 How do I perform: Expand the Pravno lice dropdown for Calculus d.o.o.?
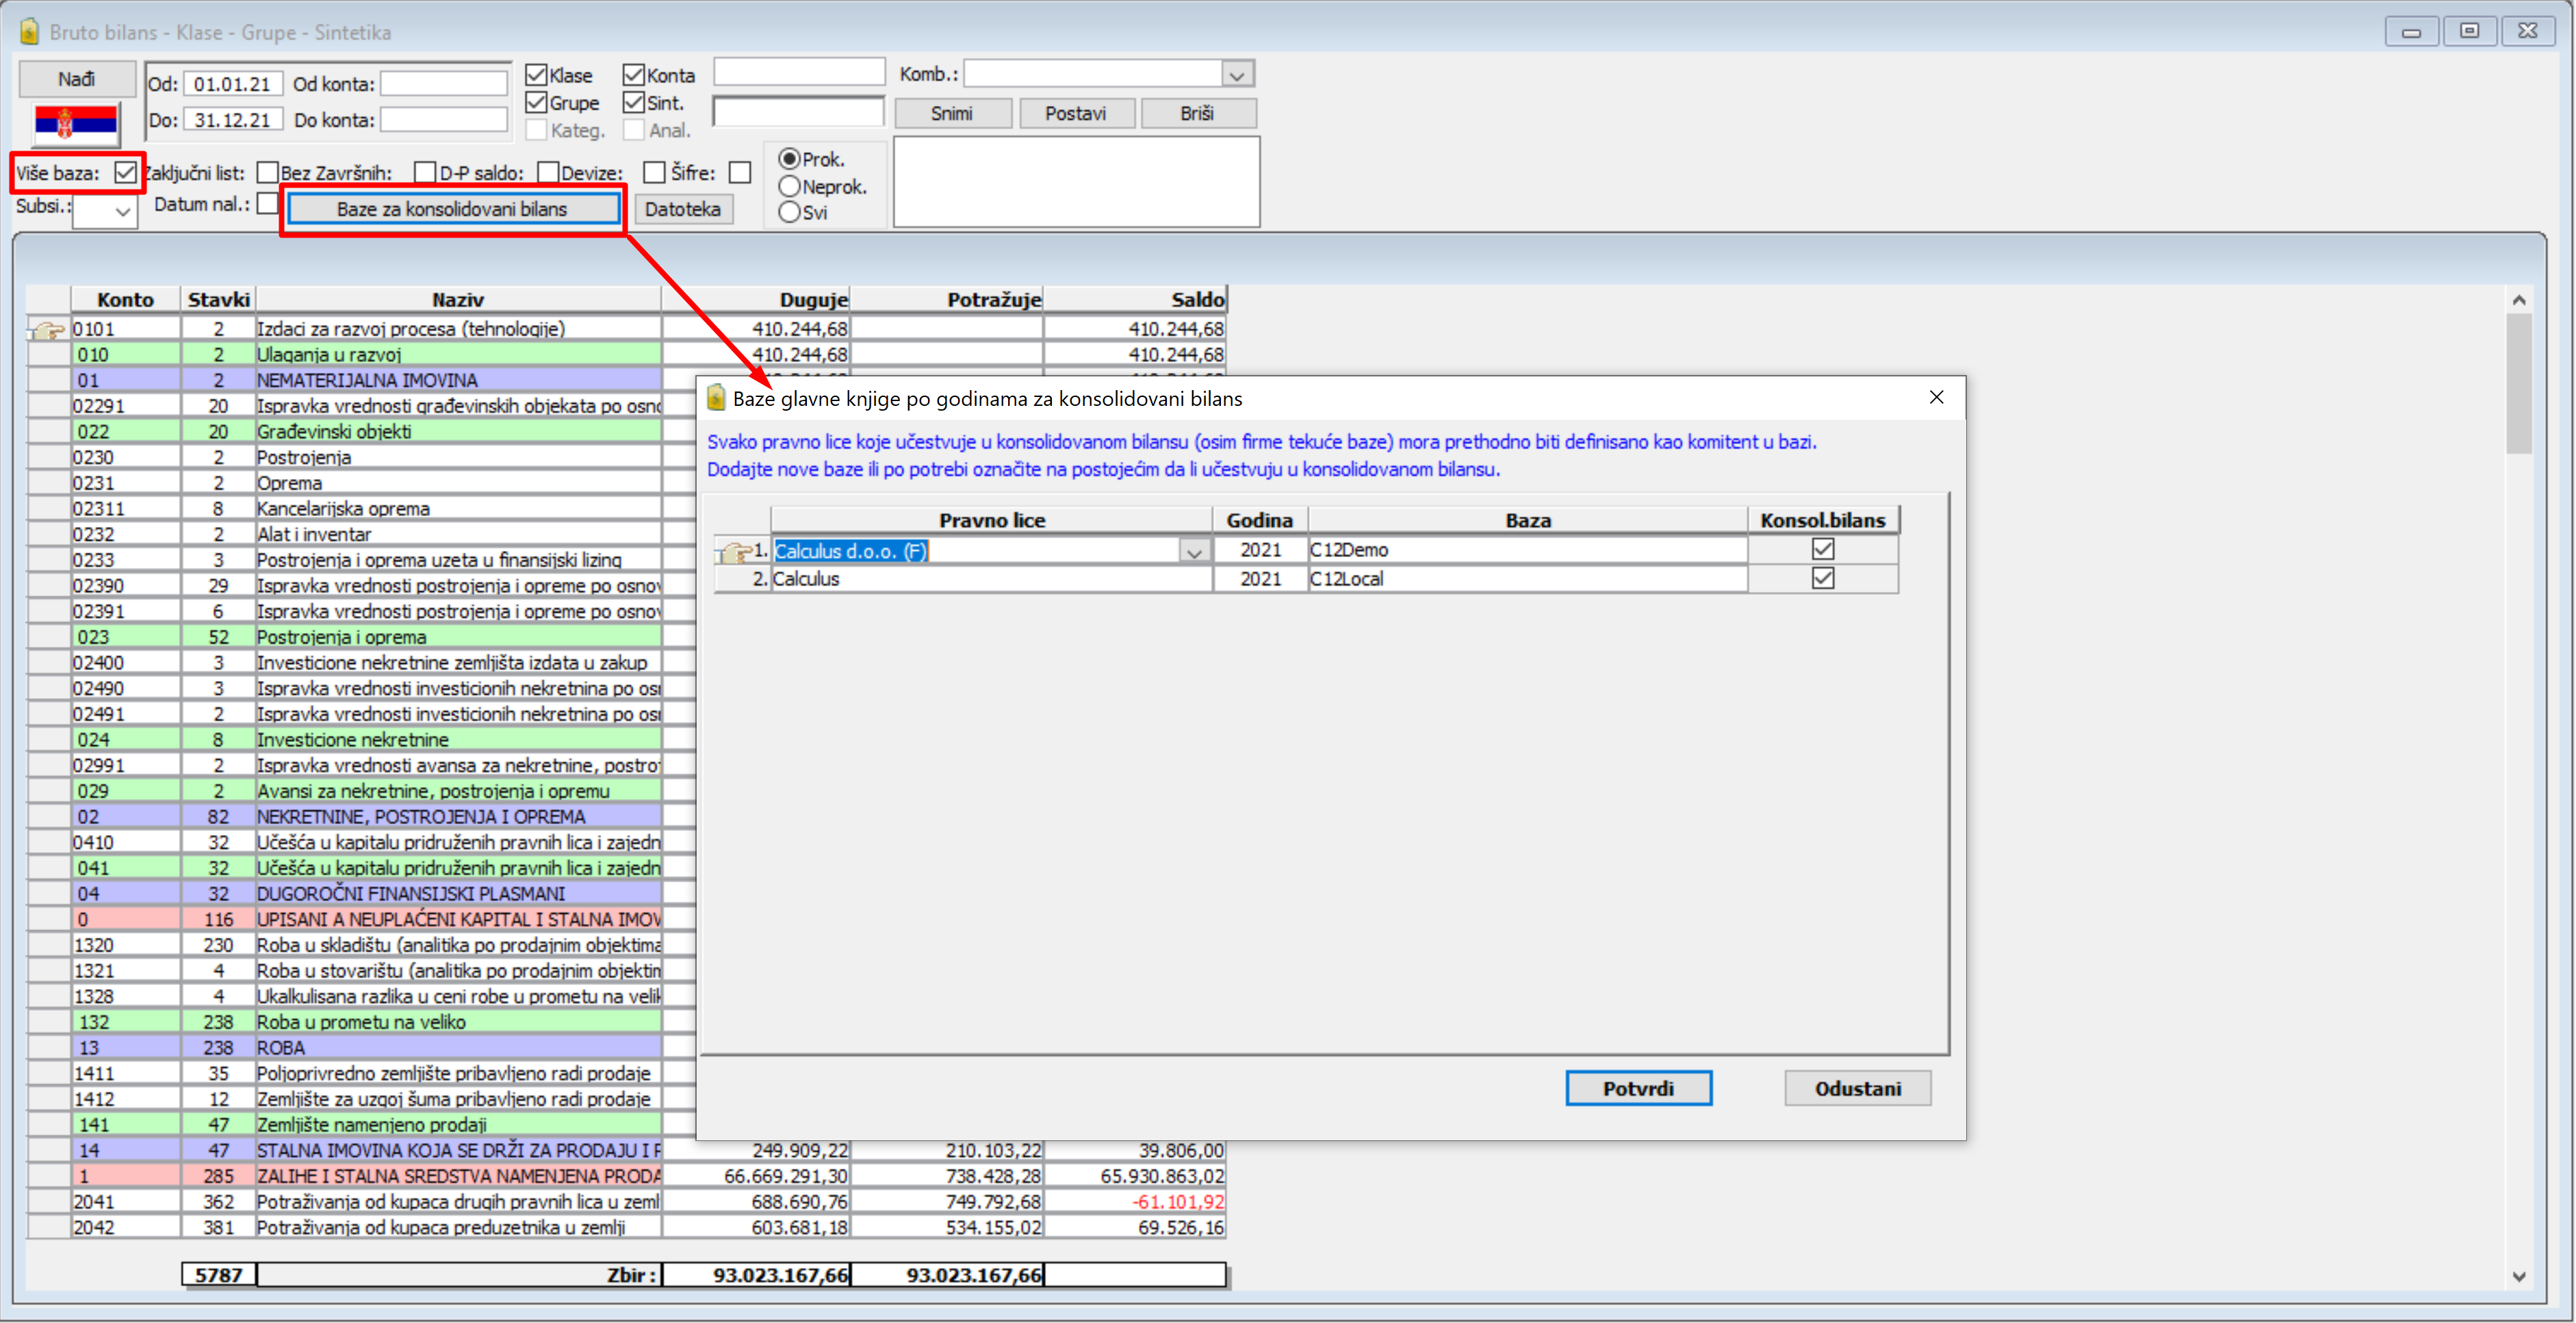(x=1194, y=551)
